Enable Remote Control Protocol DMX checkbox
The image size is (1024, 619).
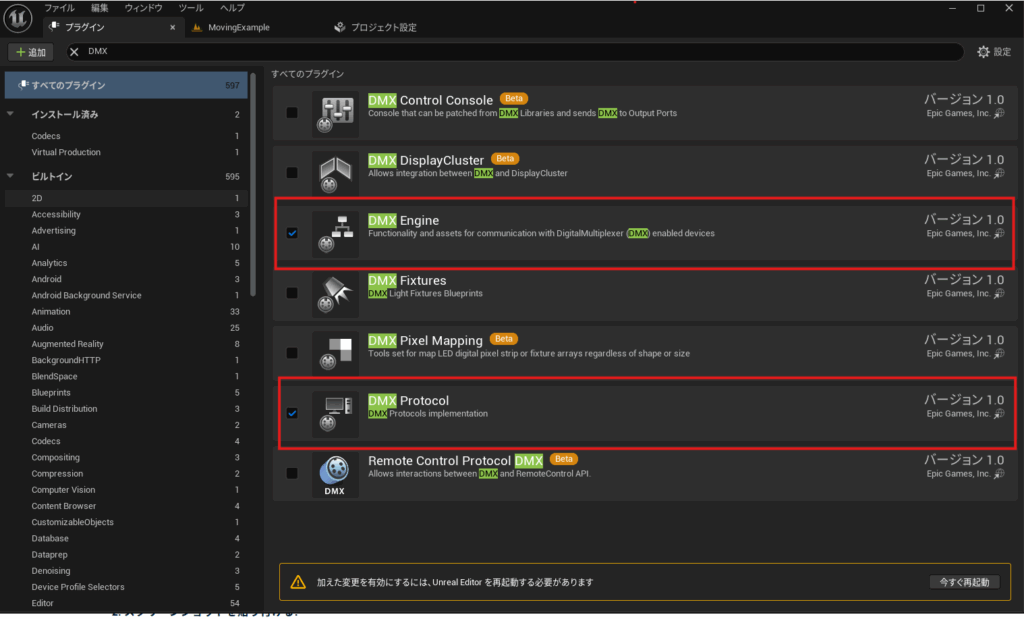coord(292,473)
